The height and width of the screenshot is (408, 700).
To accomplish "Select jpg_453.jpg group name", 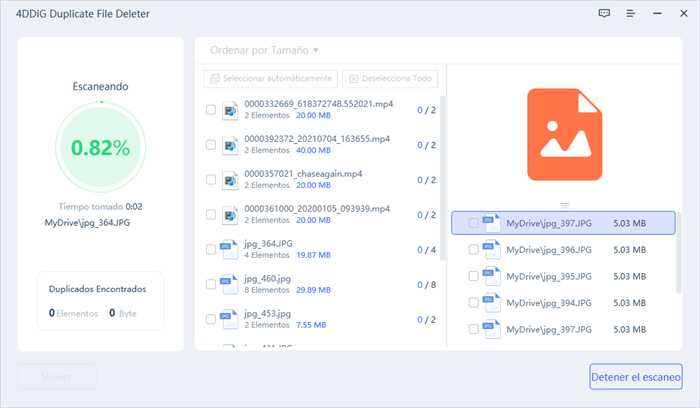I will pyautogui.click(x=267, y=313).
